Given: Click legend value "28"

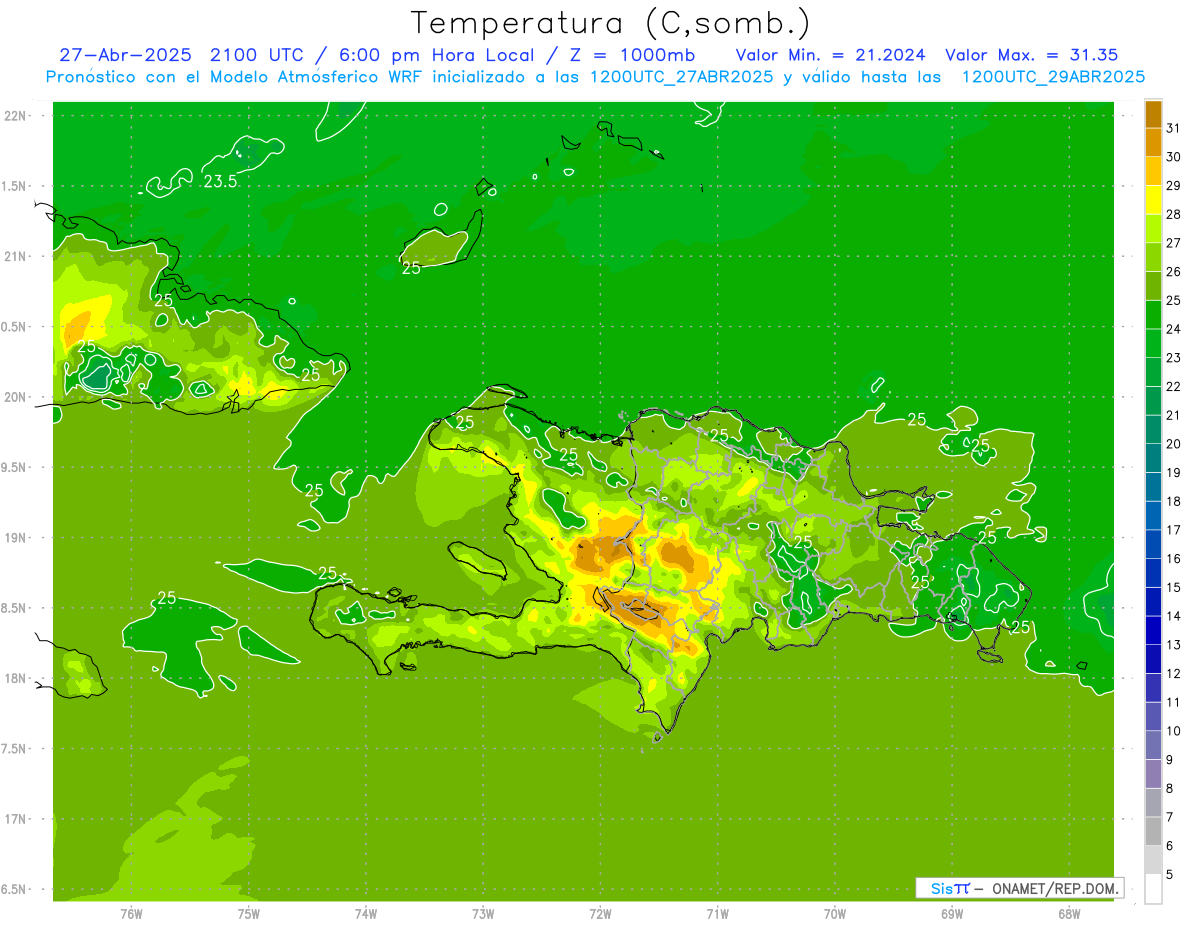Looking at the screenshot, I should click(x=1173, y=214).
